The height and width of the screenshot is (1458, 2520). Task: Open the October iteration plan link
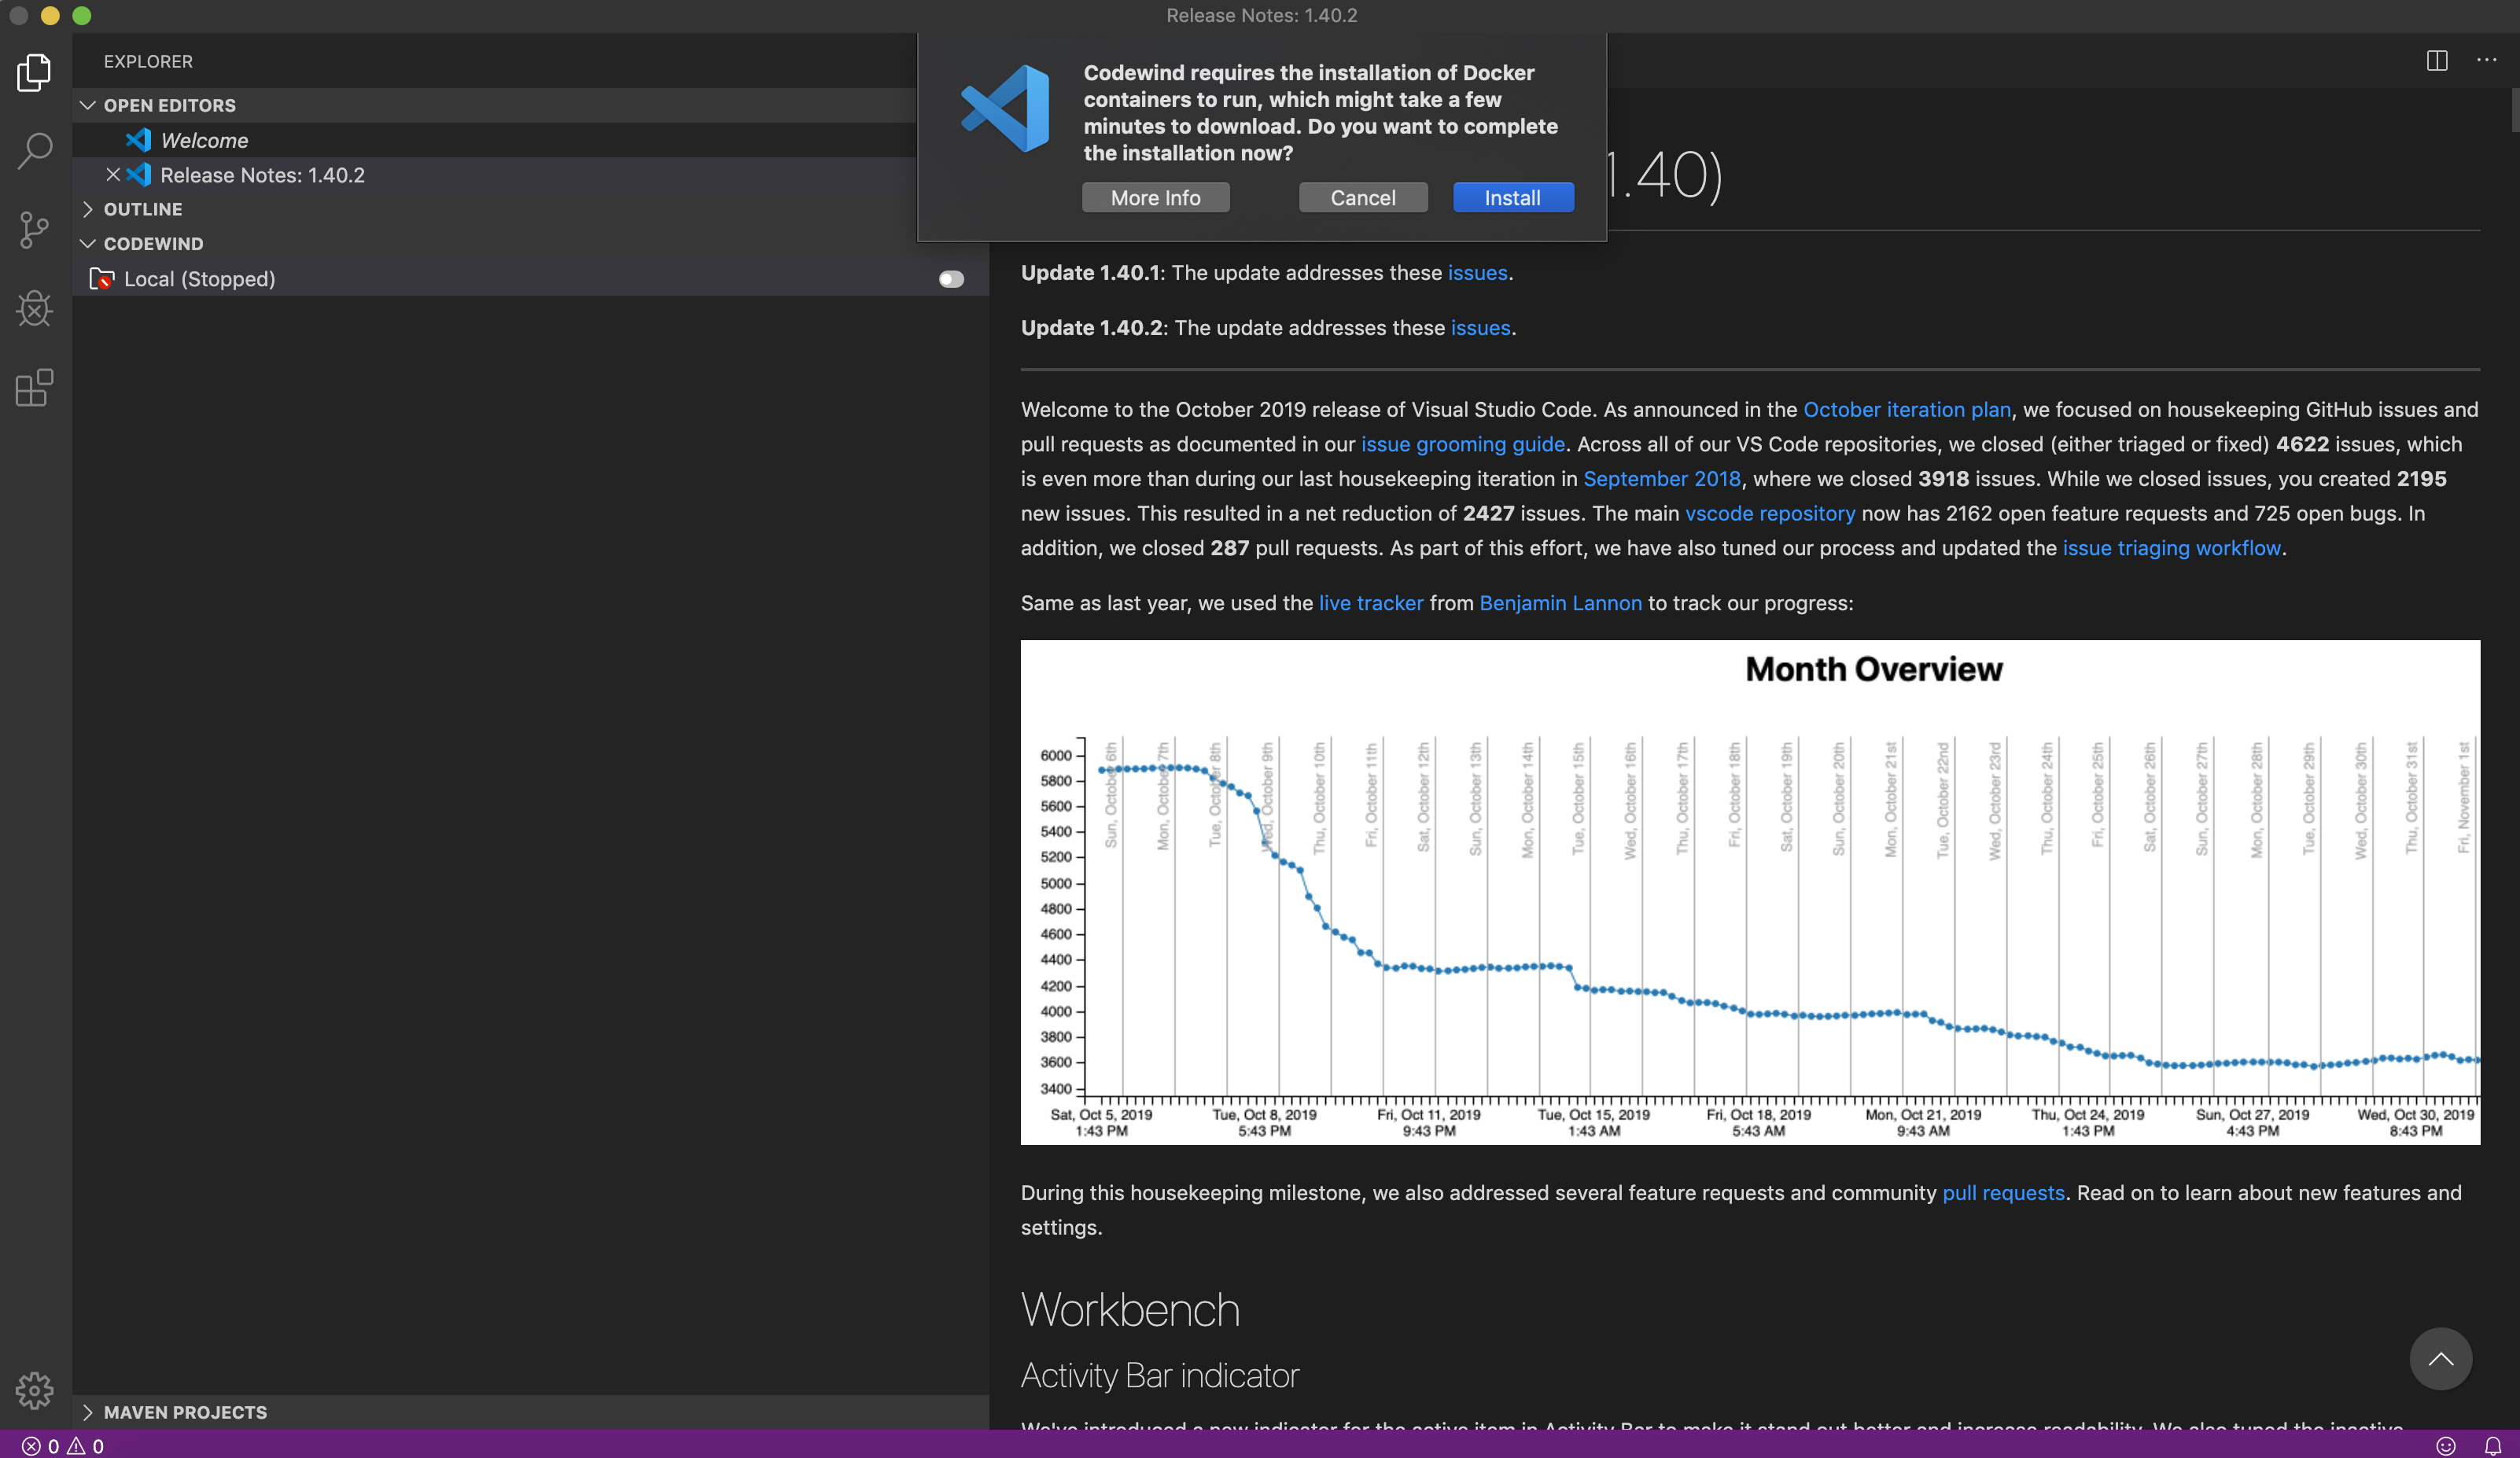click(1906, 410)
